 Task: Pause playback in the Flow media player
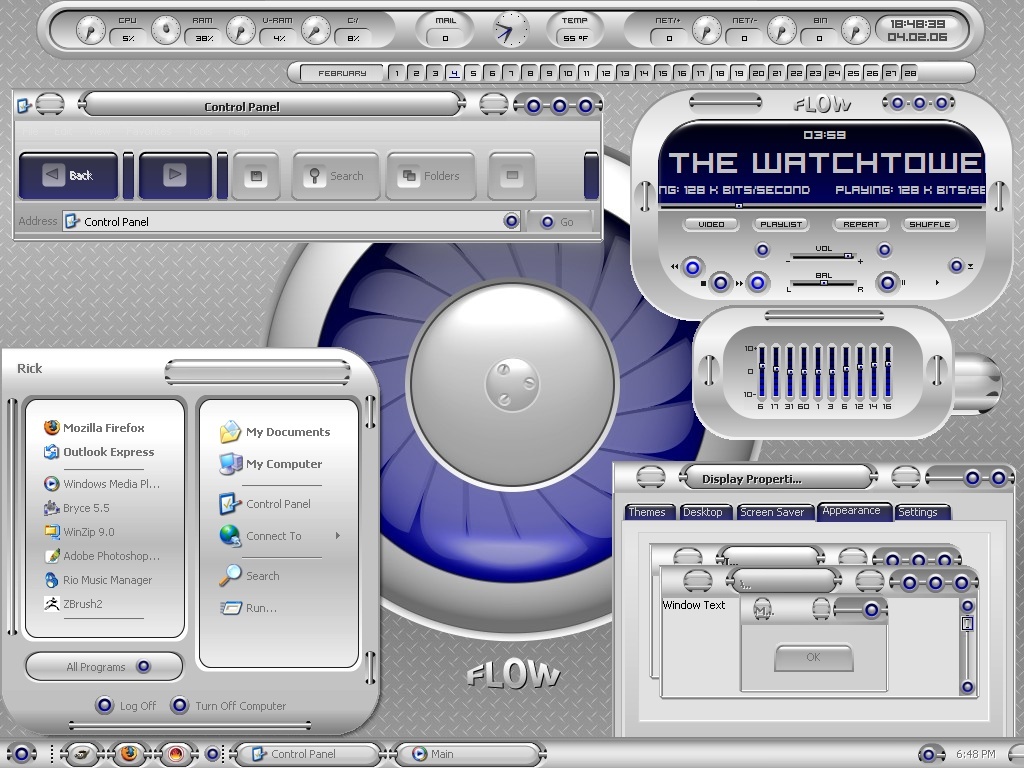pos(887,283)
